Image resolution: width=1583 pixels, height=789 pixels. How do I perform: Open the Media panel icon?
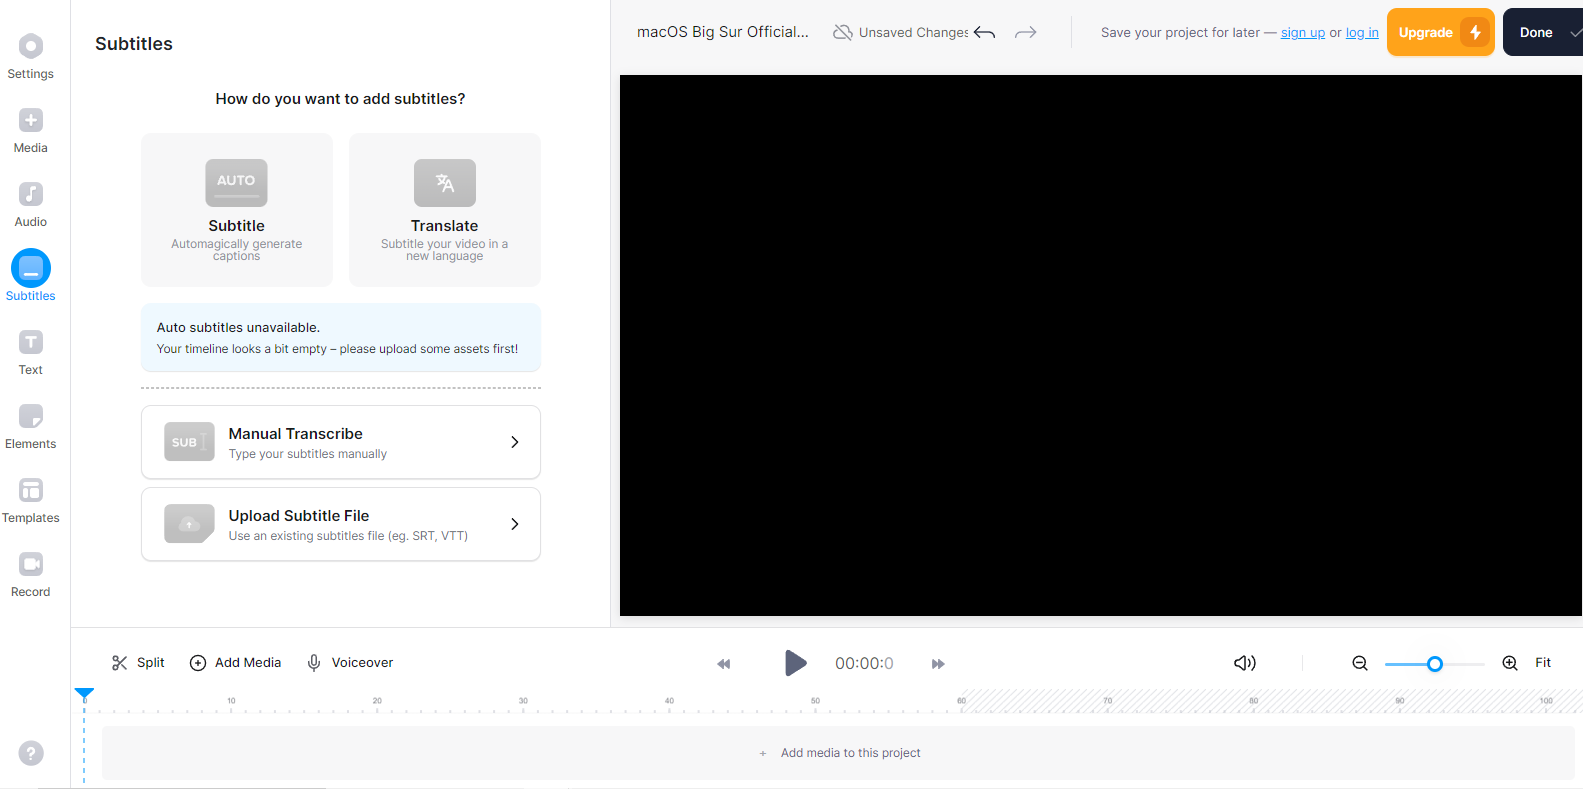(31, 120)
